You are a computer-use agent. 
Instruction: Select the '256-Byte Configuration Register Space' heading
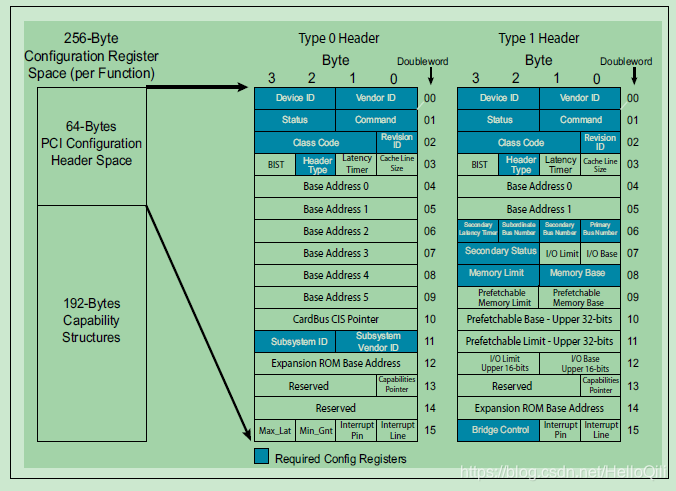(x=91, y=56)
